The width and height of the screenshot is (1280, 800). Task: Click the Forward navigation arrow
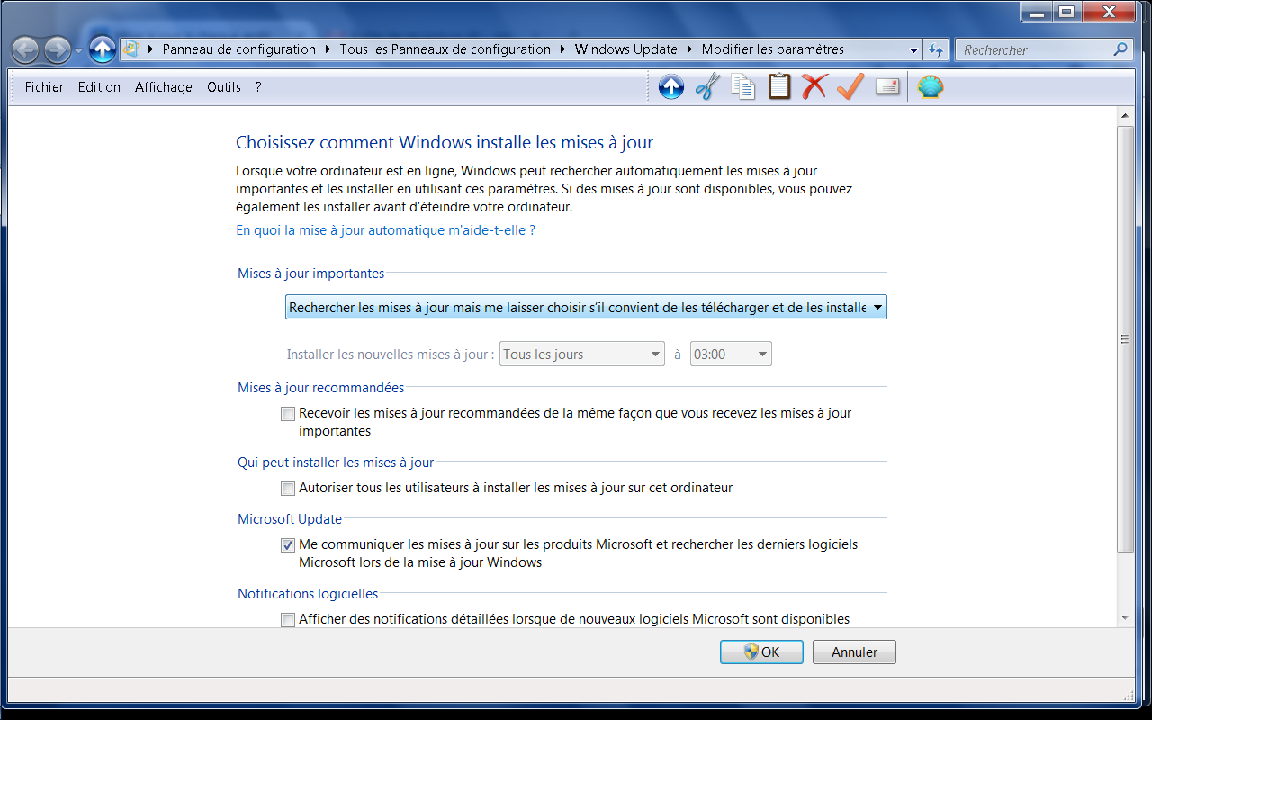[x=57, y=49]
